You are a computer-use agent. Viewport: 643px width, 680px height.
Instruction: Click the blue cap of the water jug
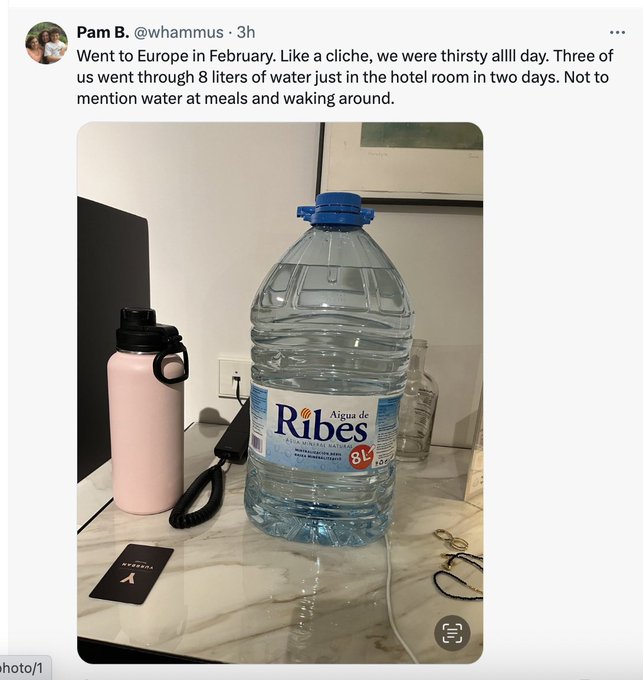(336, 209)
